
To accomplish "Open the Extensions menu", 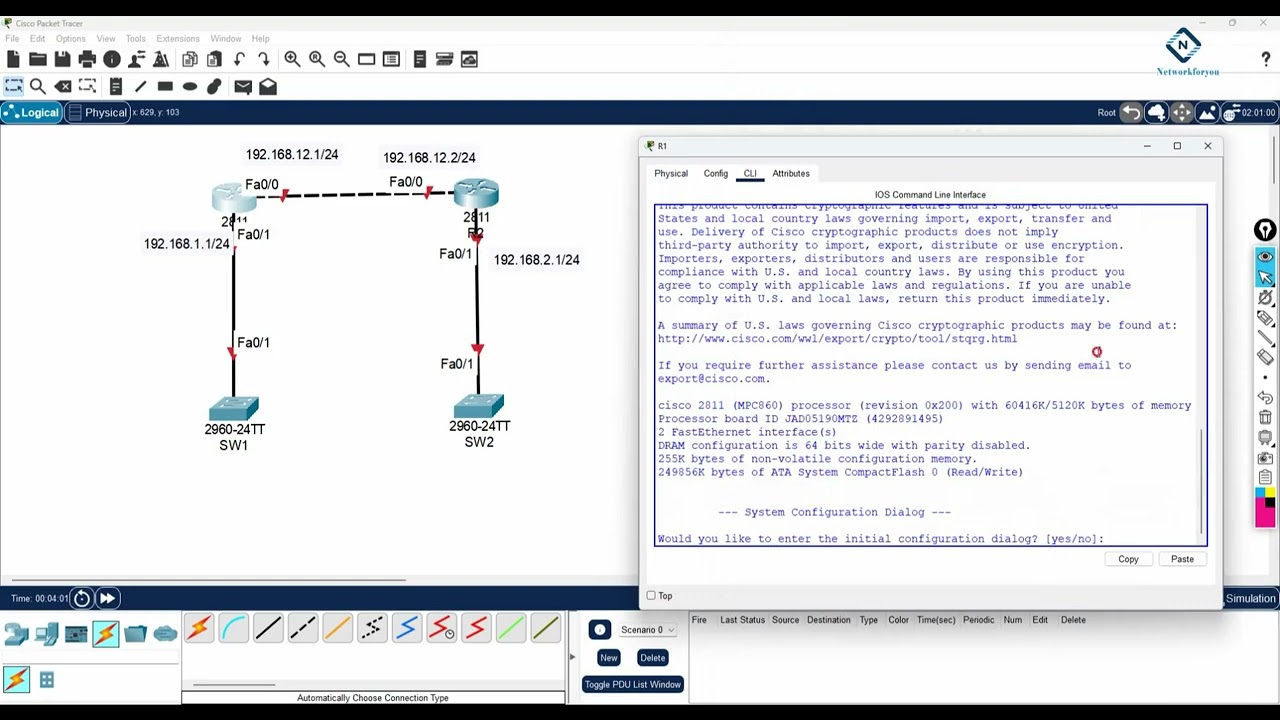I will 177,39.
